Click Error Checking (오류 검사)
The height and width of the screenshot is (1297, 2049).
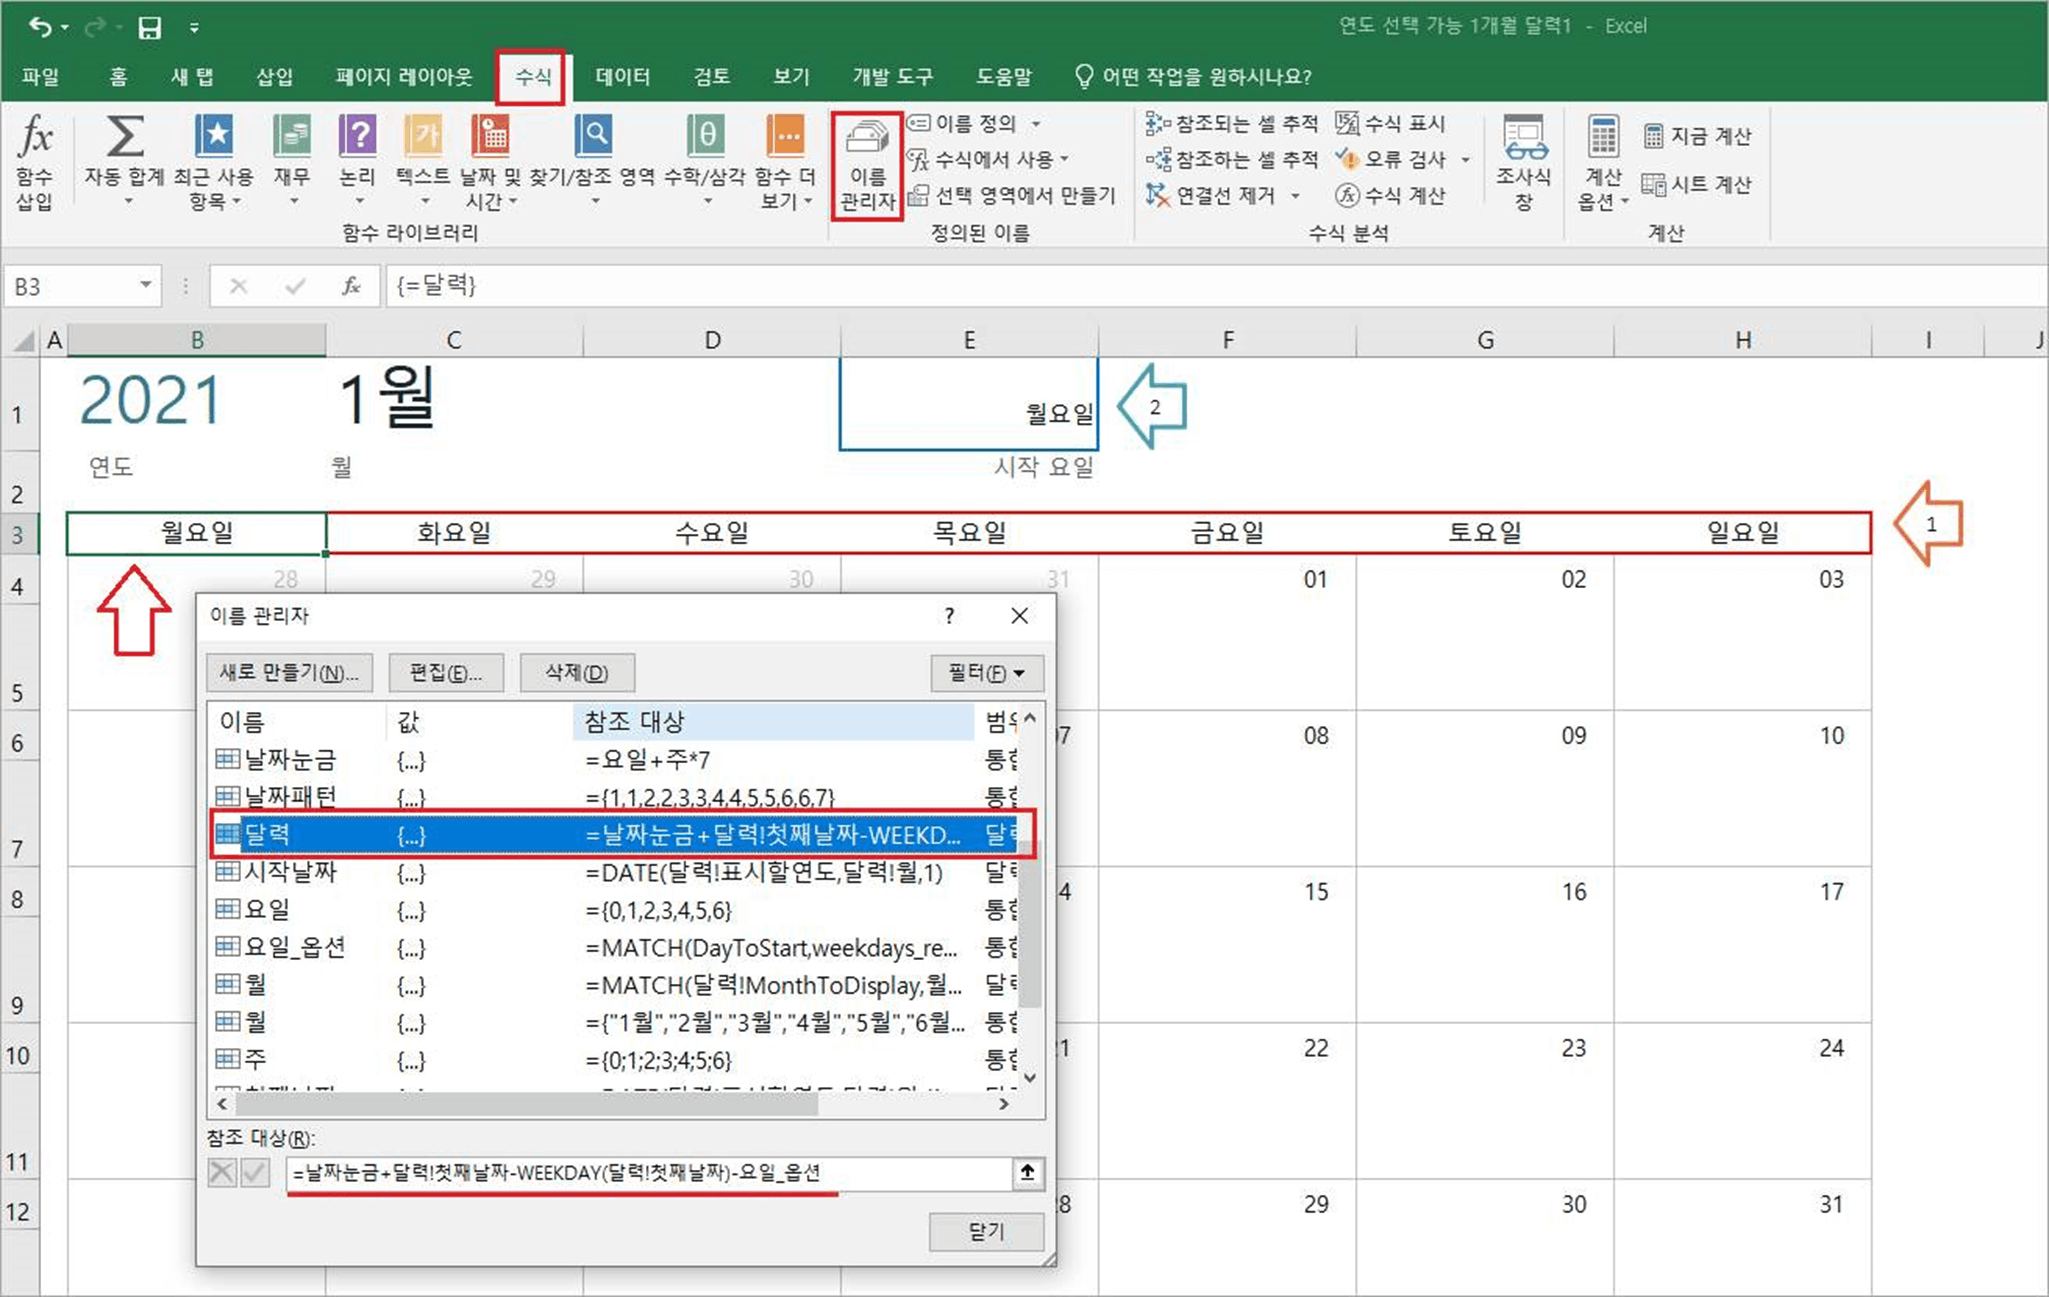[x=1392, y=159]
